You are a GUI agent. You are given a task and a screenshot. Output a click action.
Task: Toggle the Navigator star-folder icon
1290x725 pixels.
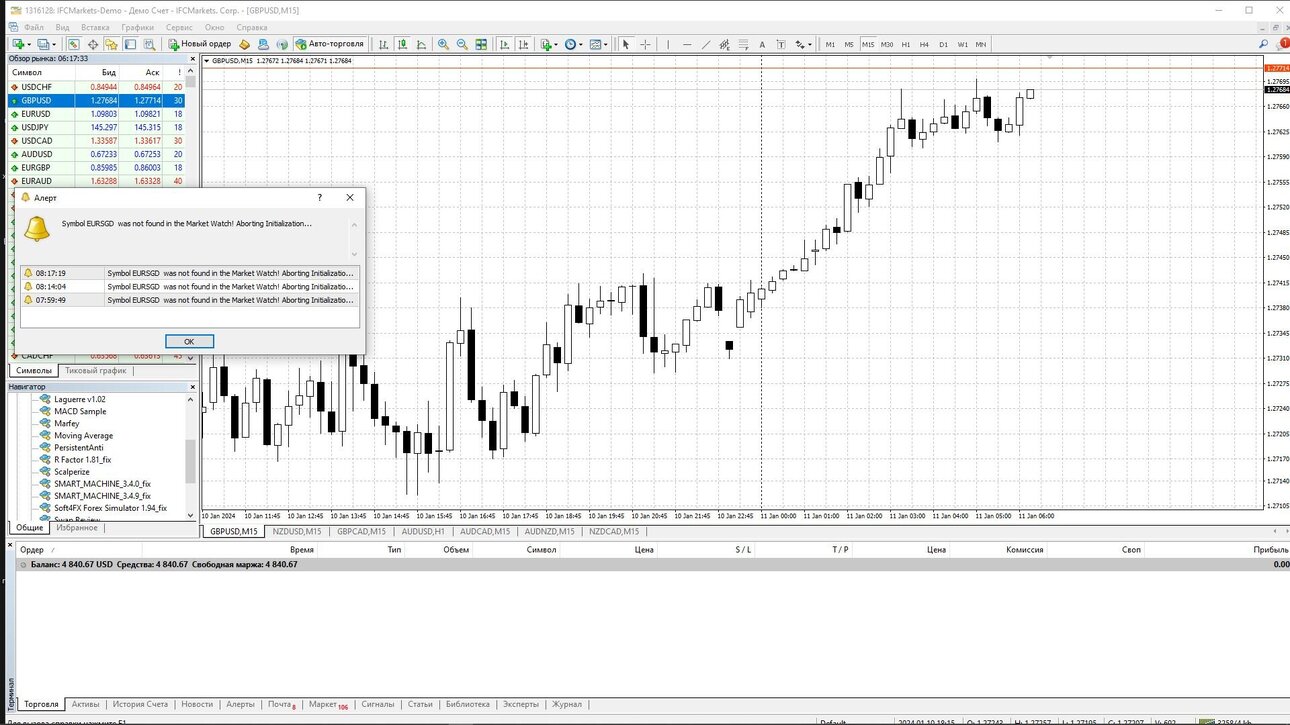pos(112,44)
